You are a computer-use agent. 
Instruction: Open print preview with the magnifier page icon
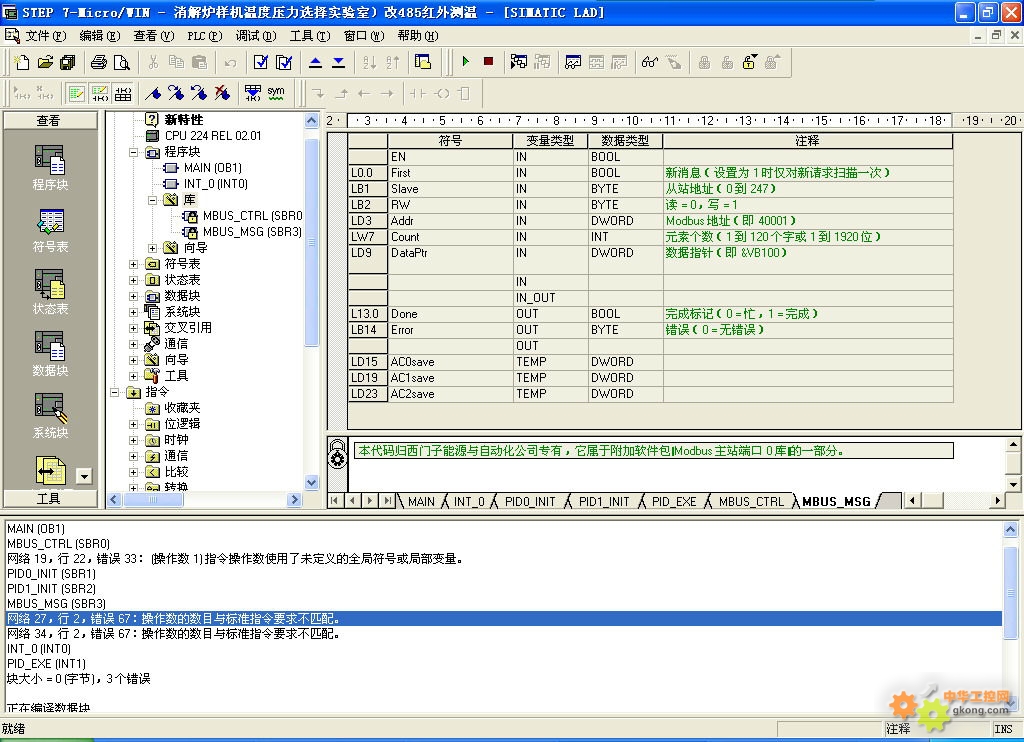[121, 62]
